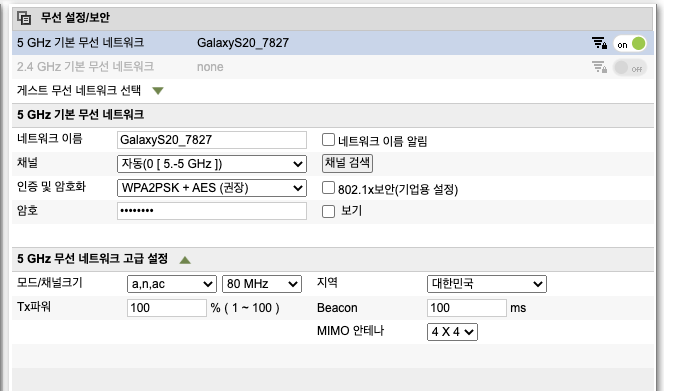Select the 2.4 GHz 기본 무선 네트워크 row
This screenshot has height=391, width=673.
[x=333, y=67]
